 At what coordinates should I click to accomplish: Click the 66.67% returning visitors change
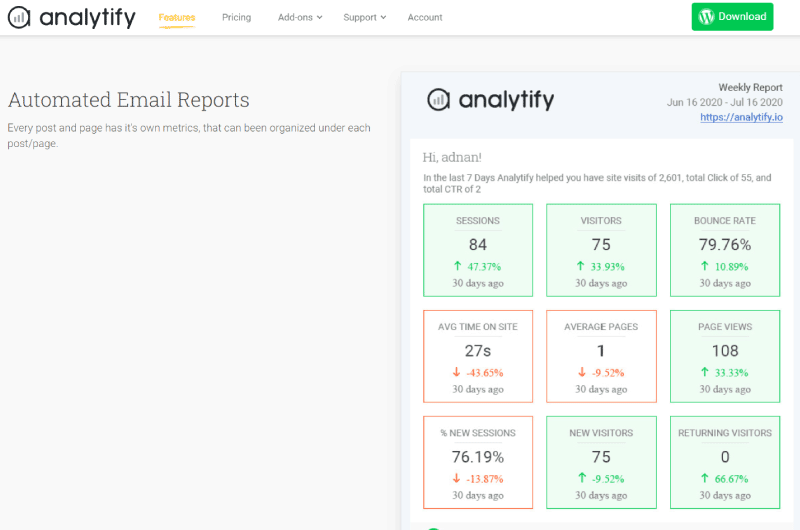coord(731,479)
